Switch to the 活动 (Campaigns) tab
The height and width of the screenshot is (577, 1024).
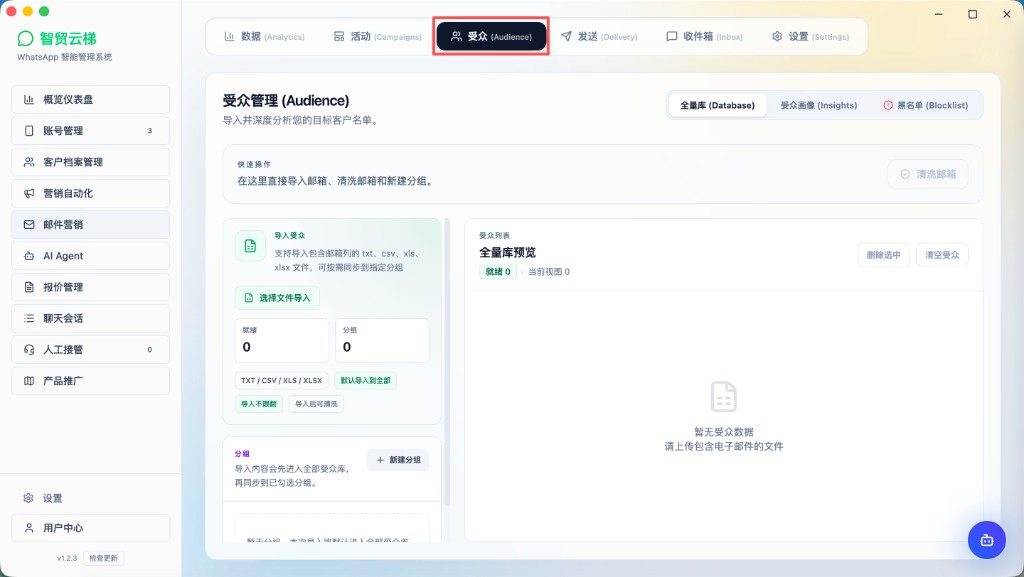(377, 37)
